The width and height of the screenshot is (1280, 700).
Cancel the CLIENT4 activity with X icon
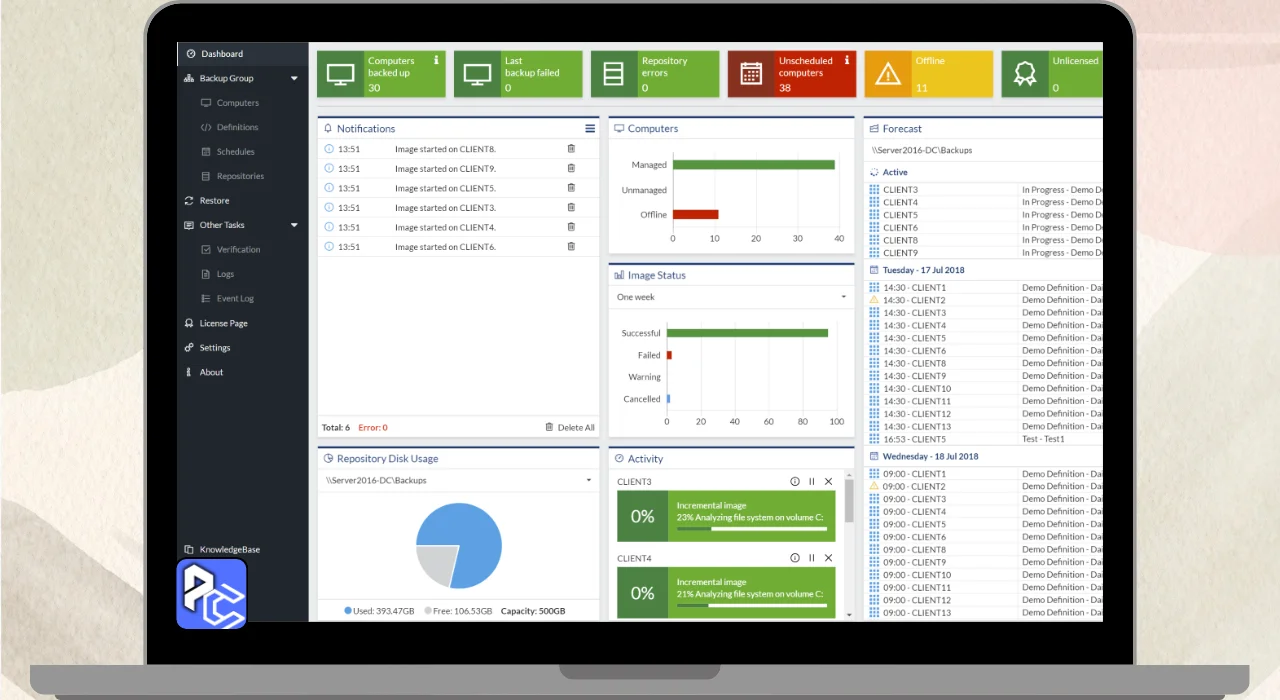(x=828, y=558)
